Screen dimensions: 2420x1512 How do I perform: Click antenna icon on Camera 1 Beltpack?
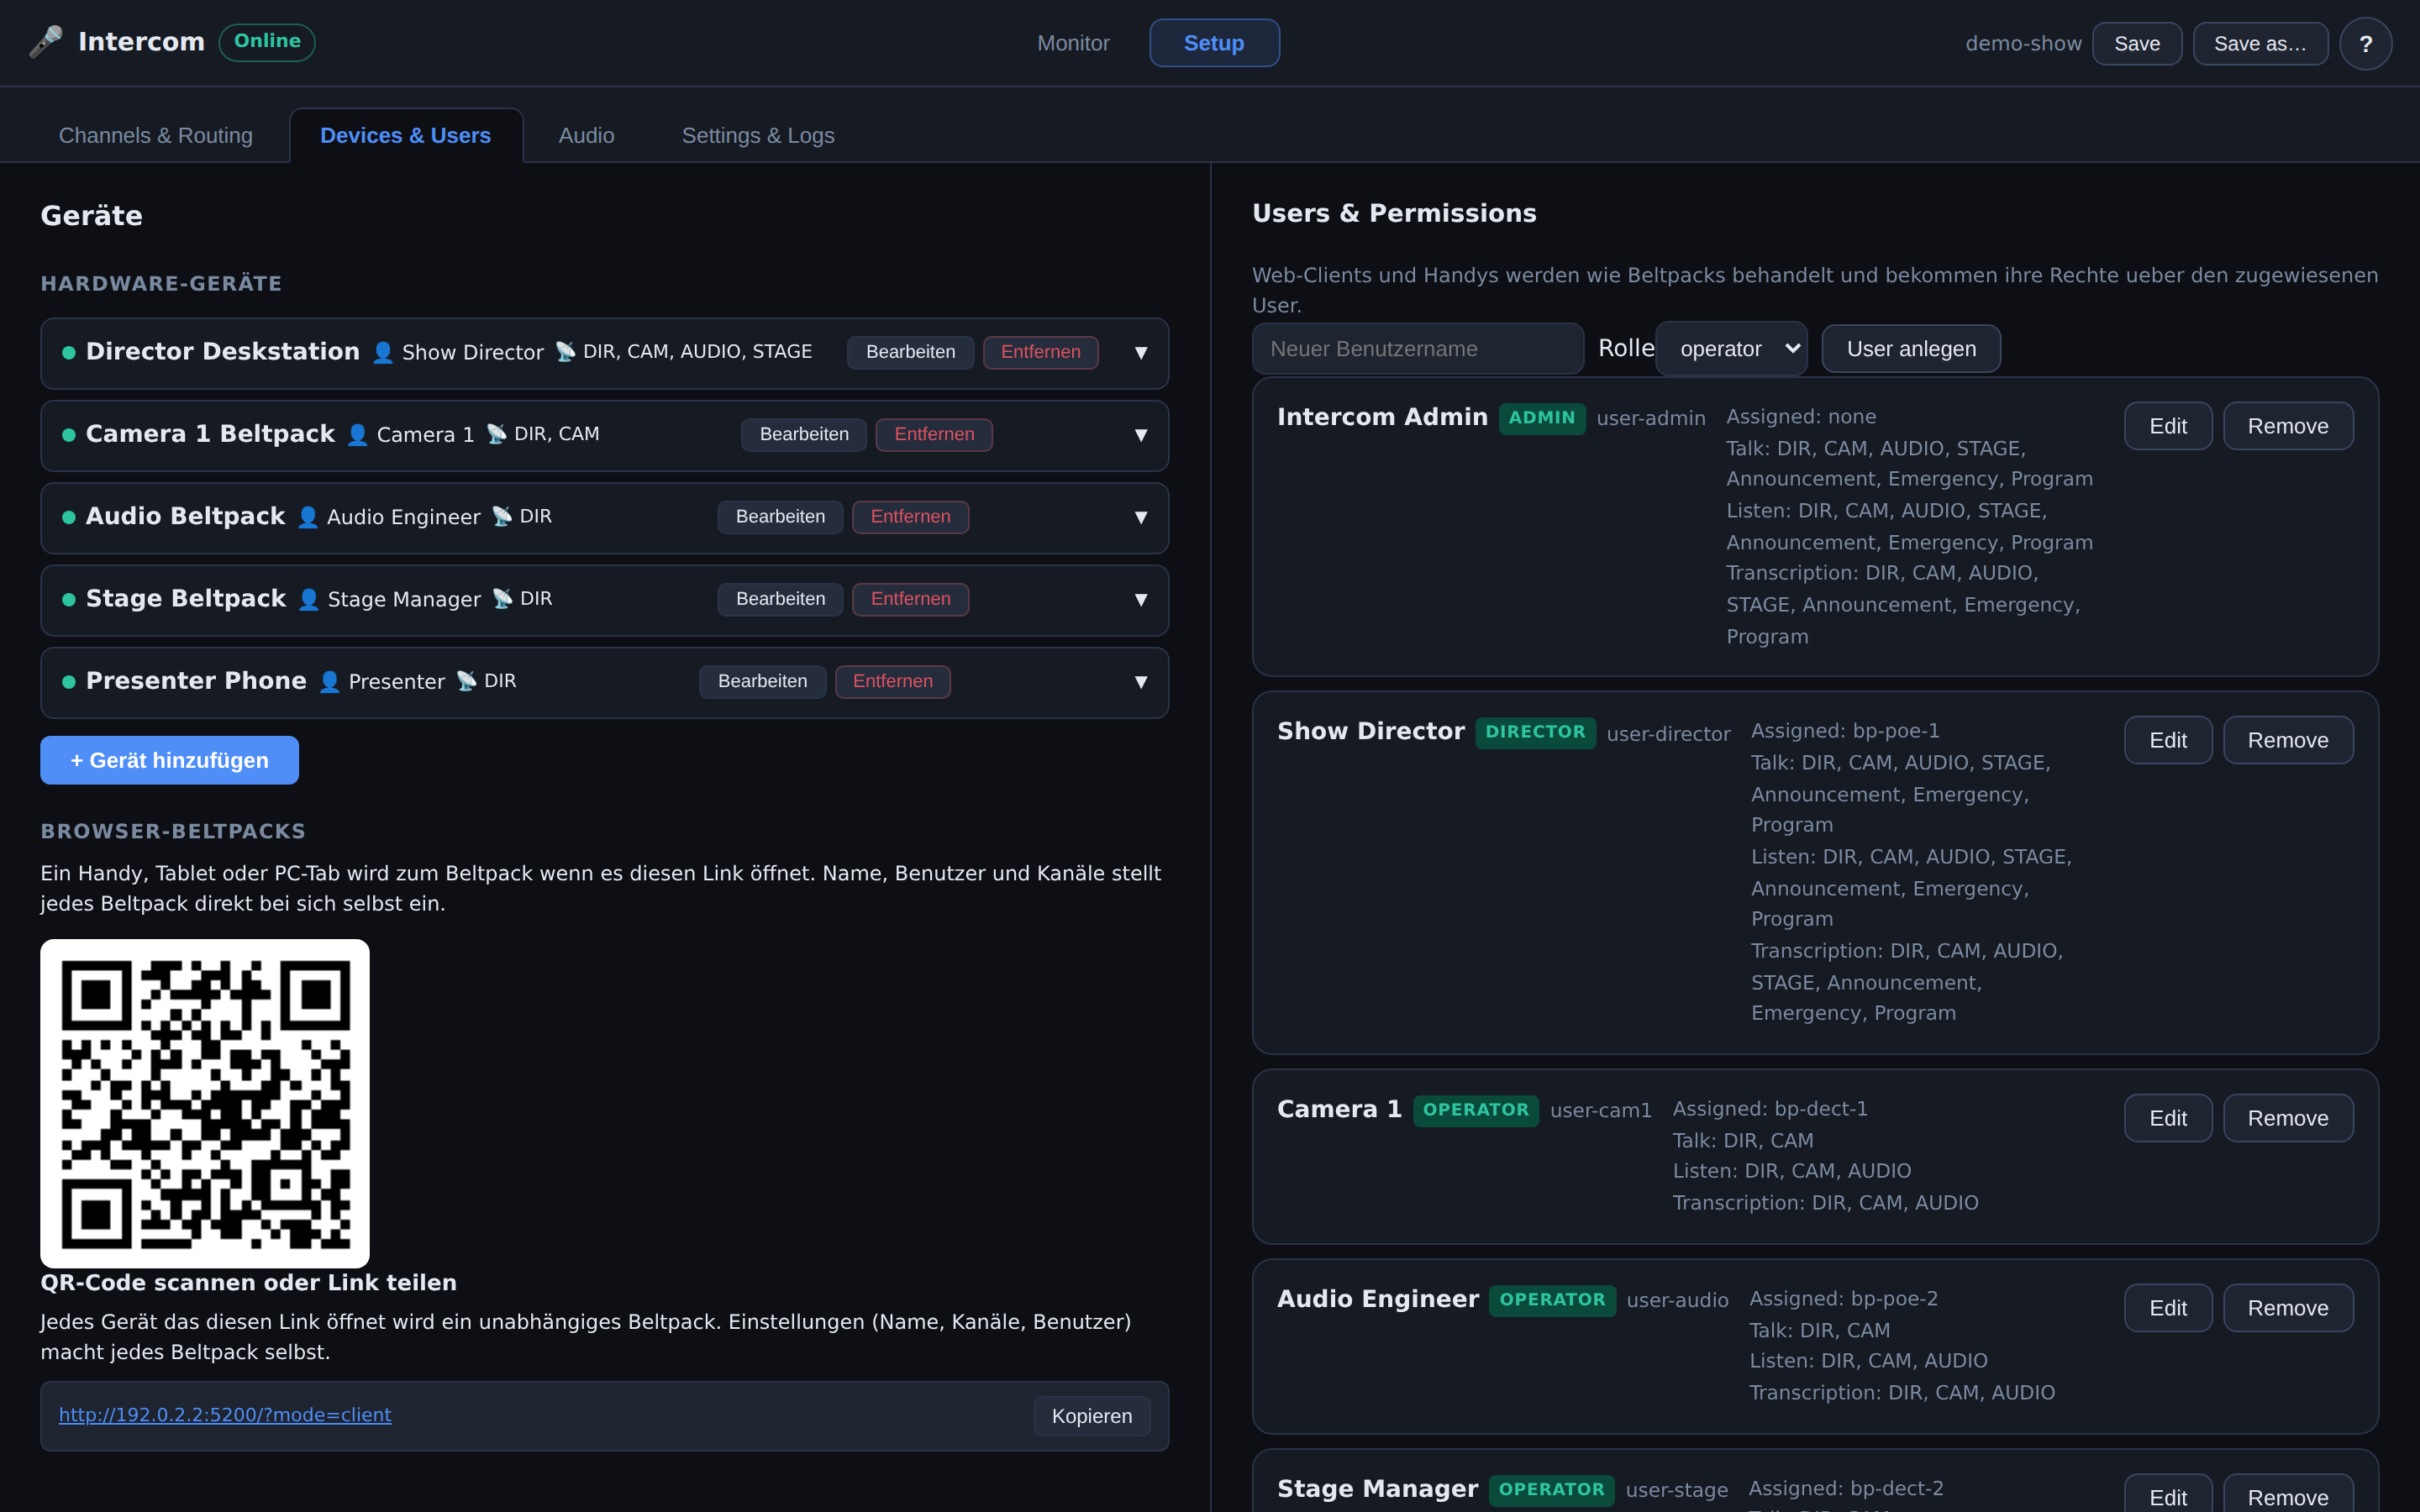click(x=497, y=434)
